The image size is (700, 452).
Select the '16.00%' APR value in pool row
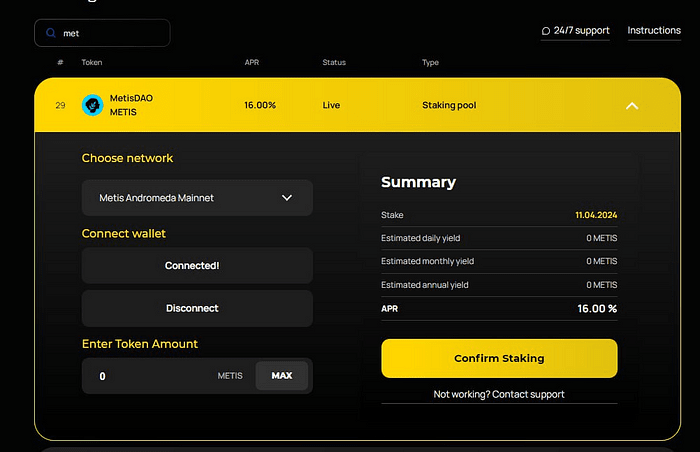[260, 105]
